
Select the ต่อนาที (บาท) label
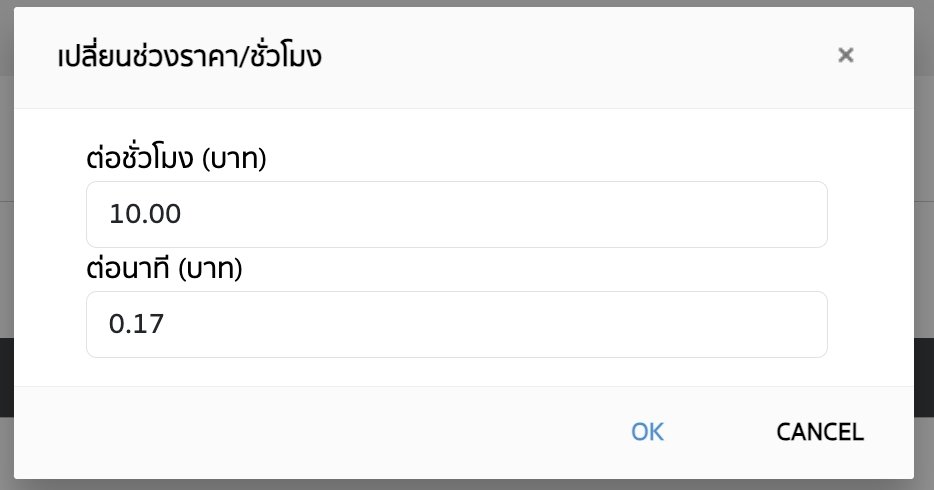tap(164, 269)
